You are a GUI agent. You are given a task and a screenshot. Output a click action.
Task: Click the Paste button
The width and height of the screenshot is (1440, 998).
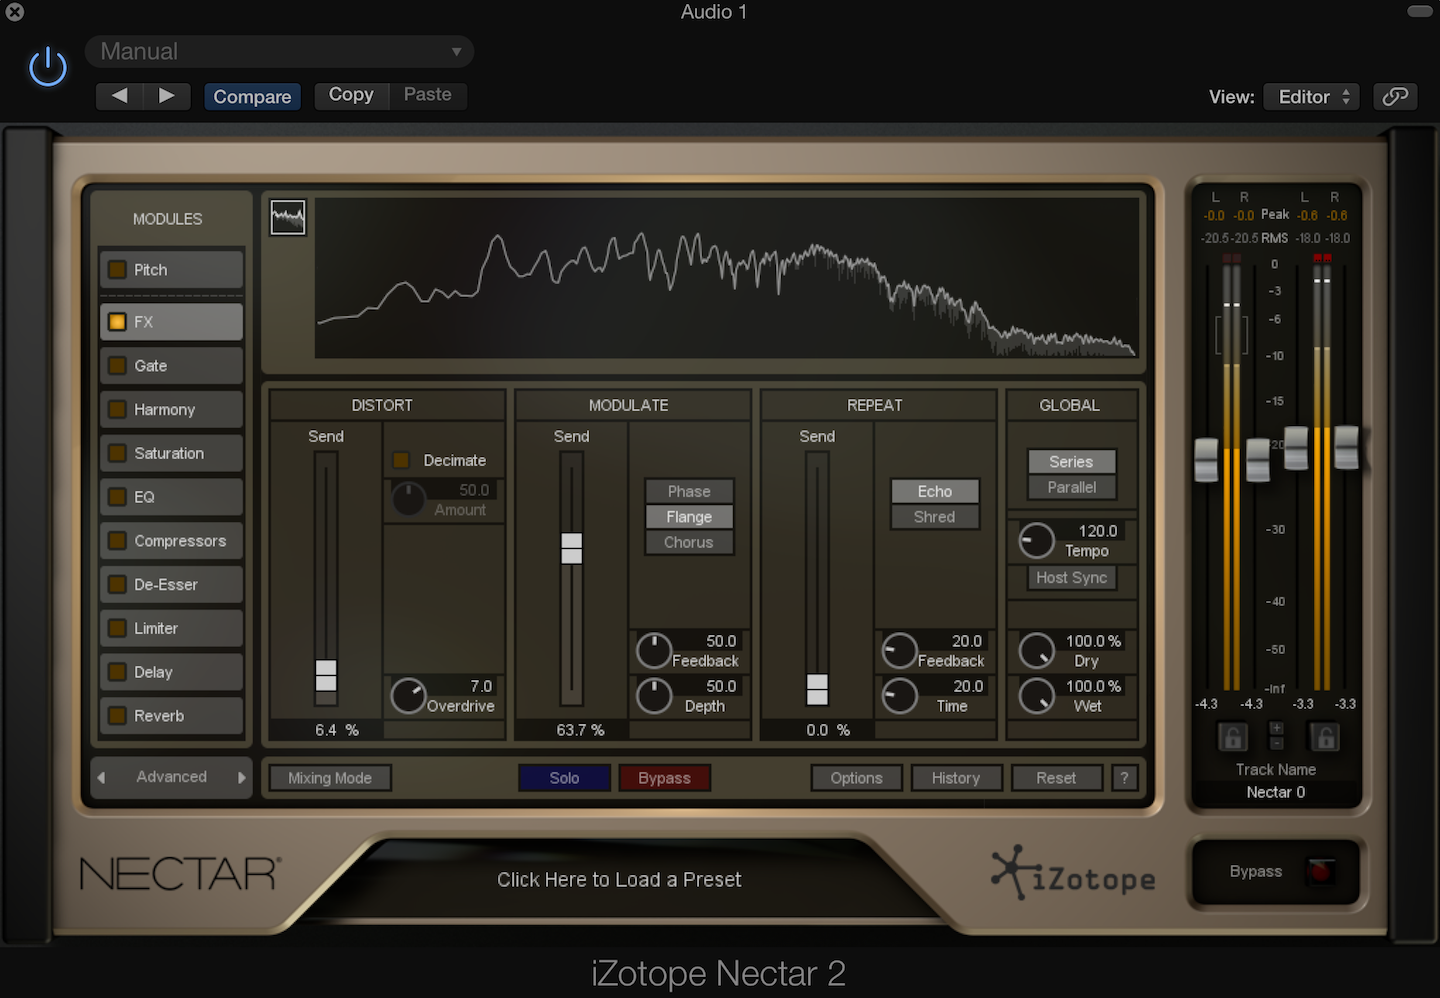[x=428, y=95]
